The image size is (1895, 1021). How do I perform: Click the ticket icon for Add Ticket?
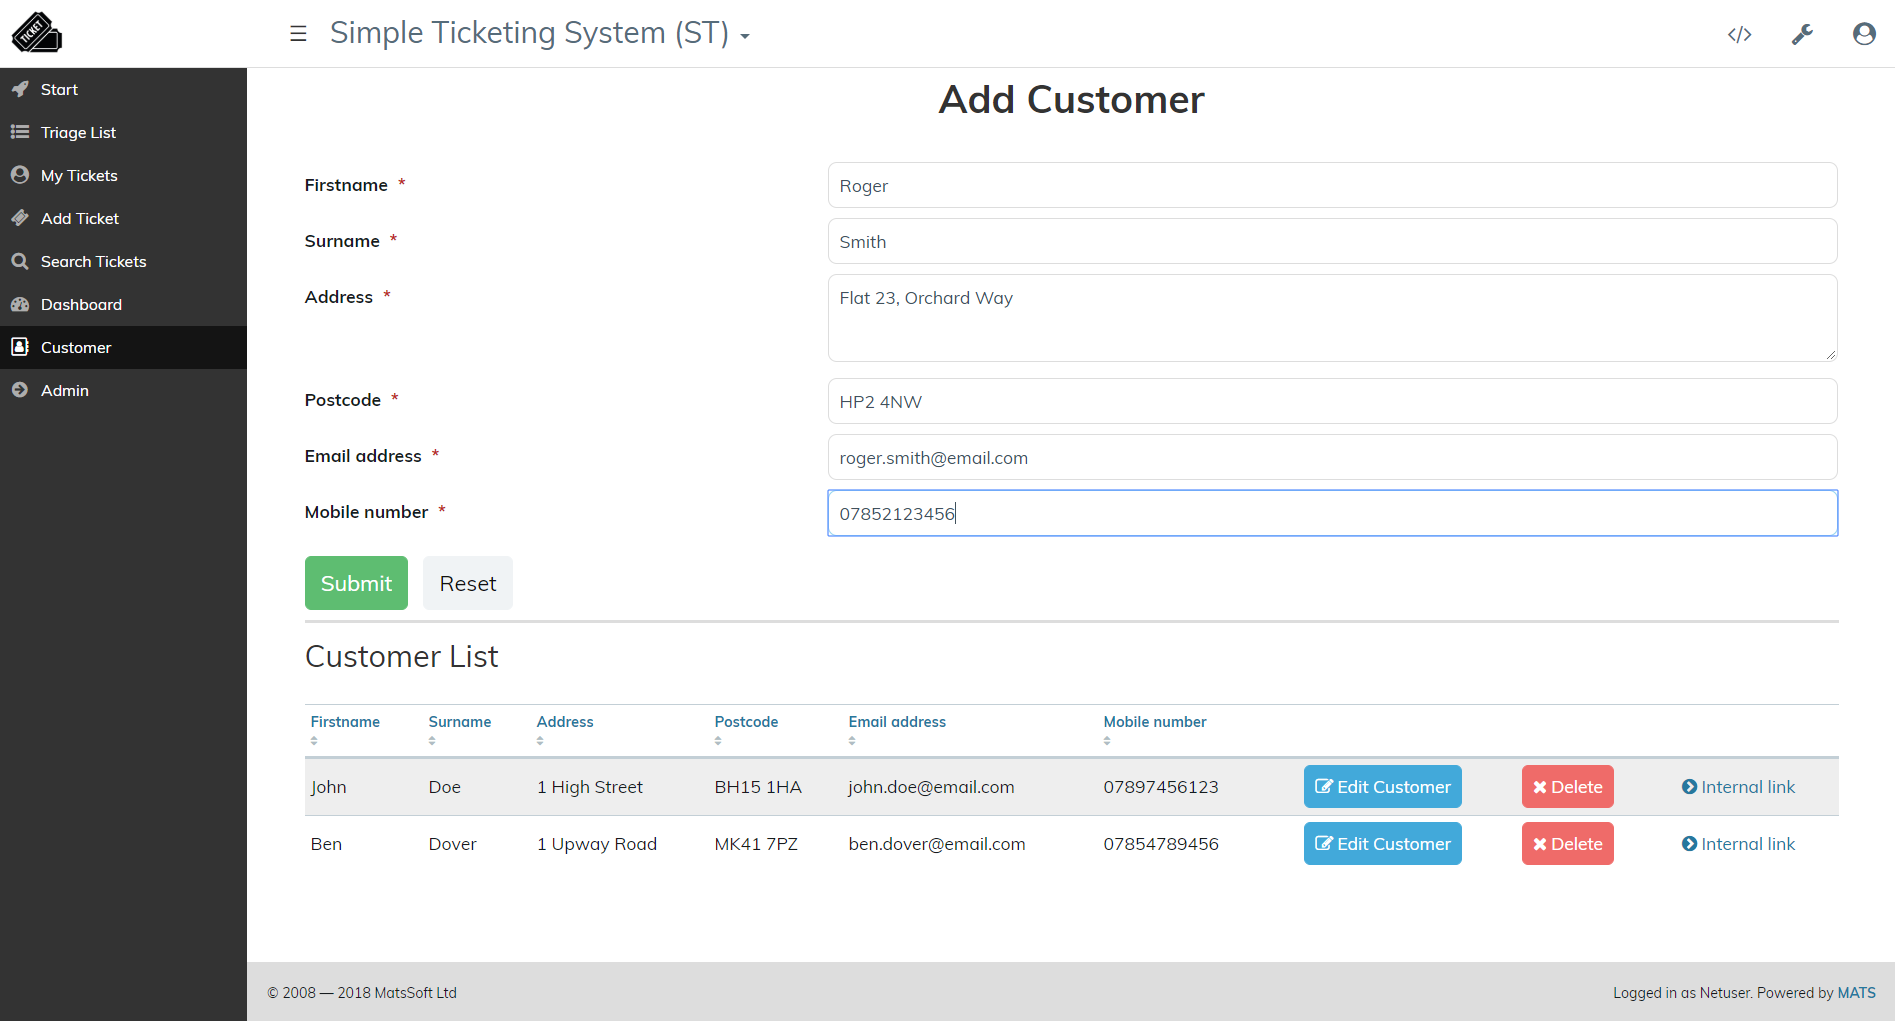[x=20, y=218]
